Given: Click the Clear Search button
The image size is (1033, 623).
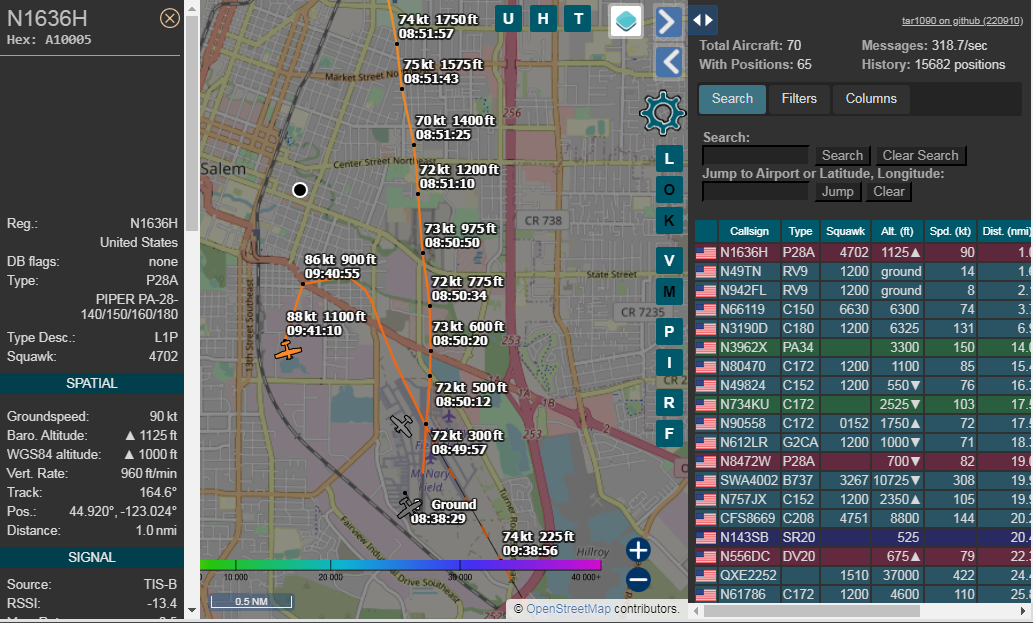Looking at the screenshot, I should pyautogui.click(x=920, y=155).
